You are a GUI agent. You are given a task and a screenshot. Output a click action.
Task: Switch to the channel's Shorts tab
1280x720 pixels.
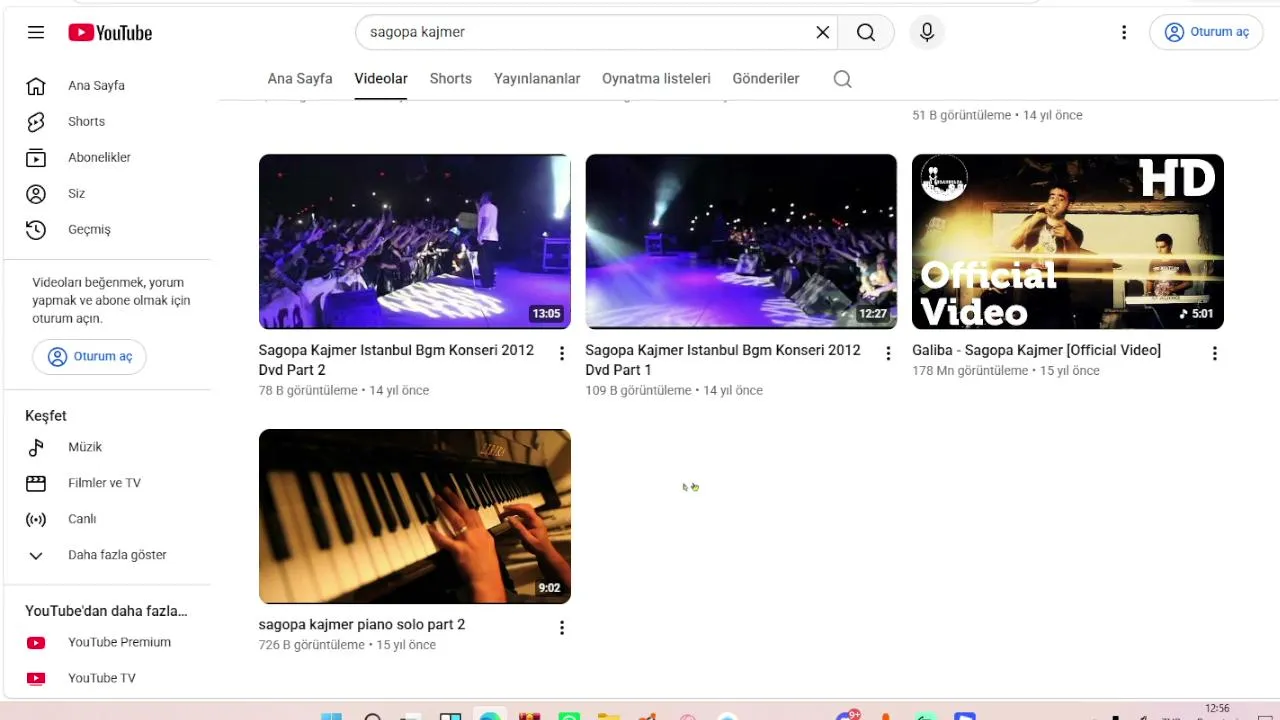[451, 79]
